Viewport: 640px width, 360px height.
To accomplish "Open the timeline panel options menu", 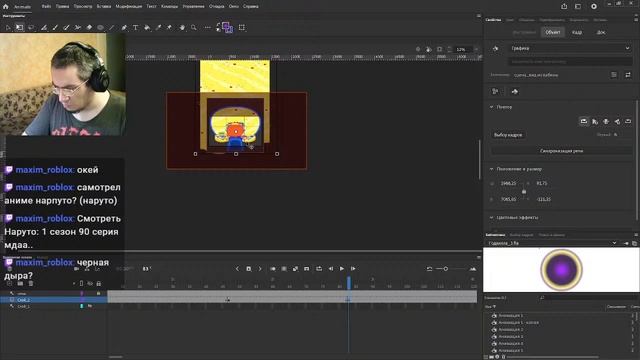I will (478, 257).
